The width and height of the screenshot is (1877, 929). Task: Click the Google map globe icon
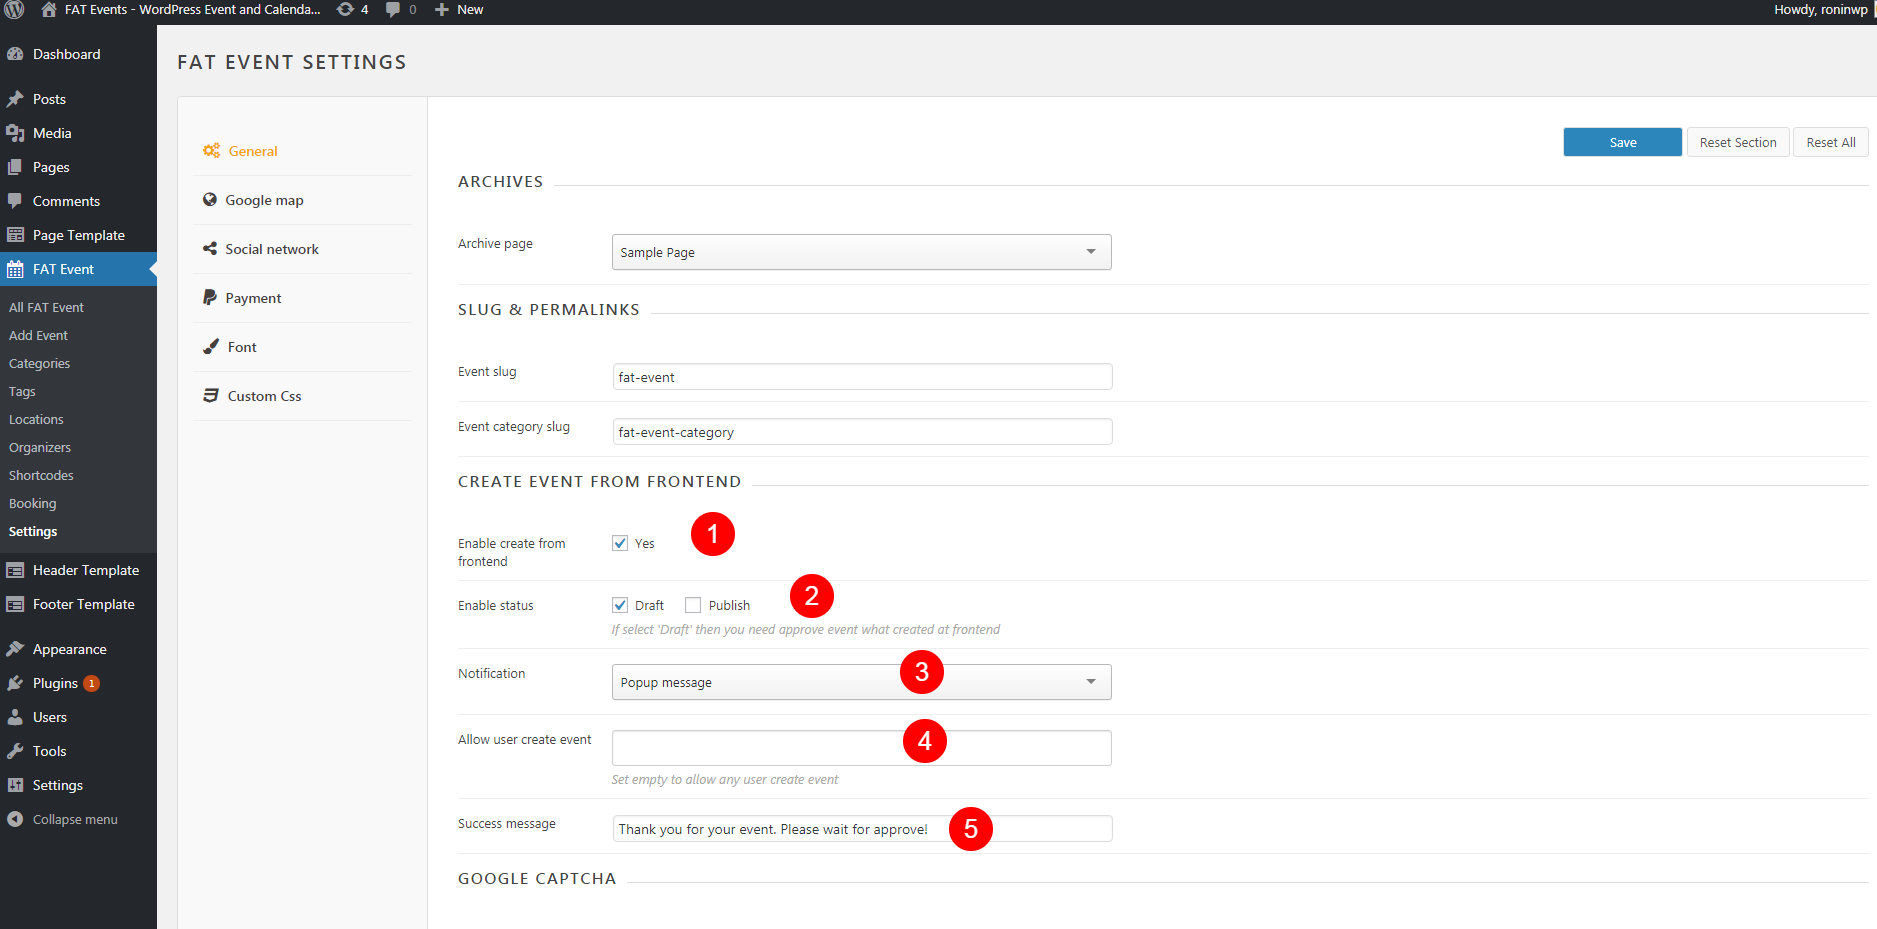(210, 200)
